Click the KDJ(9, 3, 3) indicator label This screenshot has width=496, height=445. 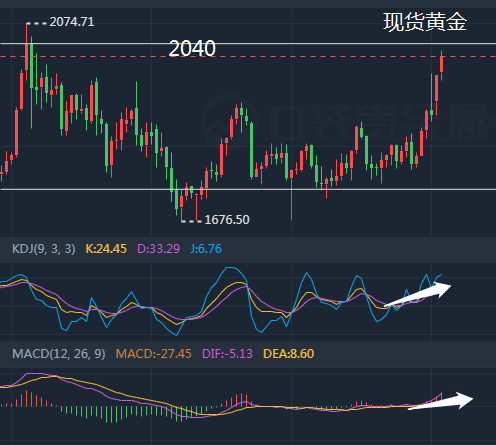tap(44, 249)
